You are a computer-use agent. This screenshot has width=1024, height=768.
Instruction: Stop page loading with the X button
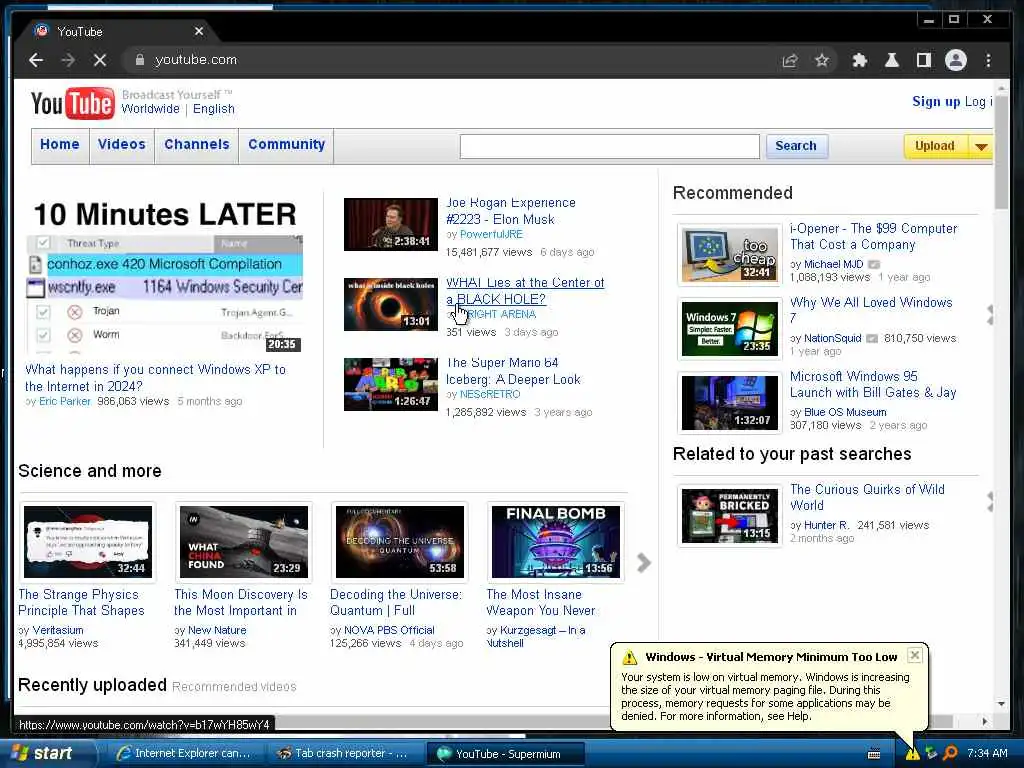pos(100,60)
